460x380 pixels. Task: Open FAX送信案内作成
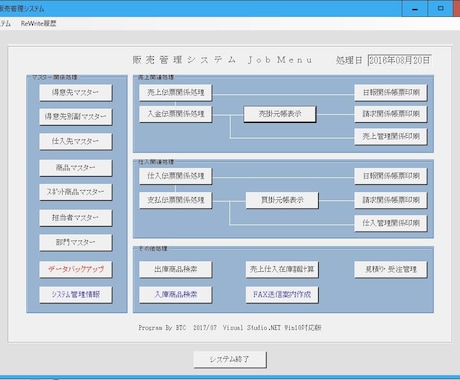(282, 295)
